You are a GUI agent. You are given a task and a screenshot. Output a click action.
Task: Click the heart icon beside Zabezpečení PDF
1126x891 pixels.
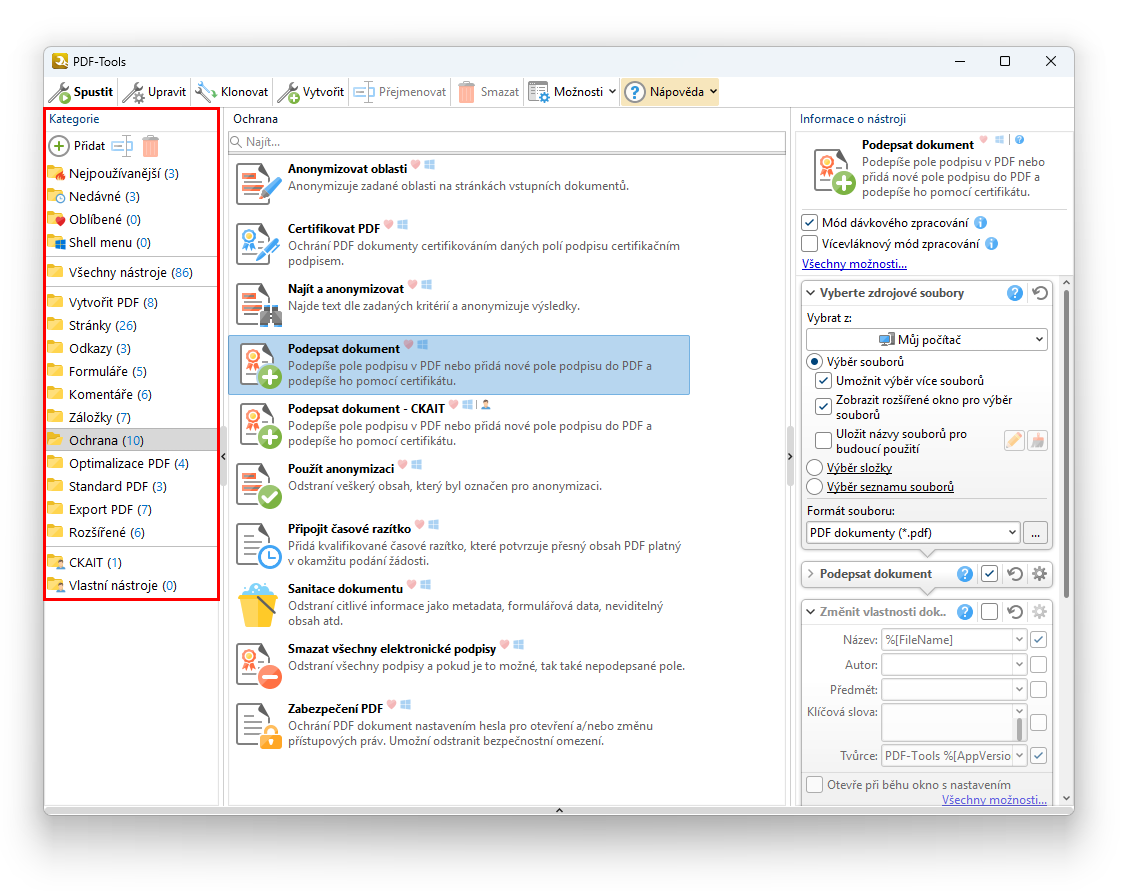pyautogui.click(x=391, y=705)
